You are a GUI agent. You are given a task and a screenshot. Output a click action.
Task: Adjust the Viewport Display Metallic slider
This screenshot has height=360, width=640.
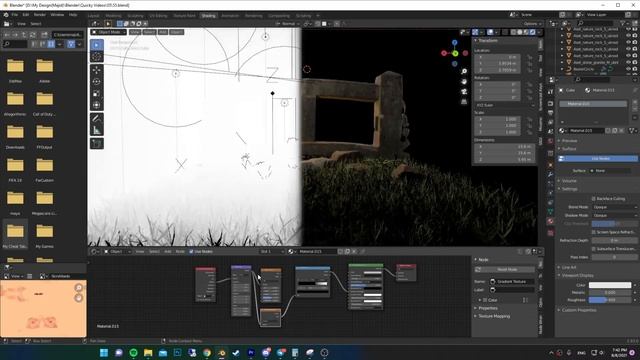(x=610, y=293)
